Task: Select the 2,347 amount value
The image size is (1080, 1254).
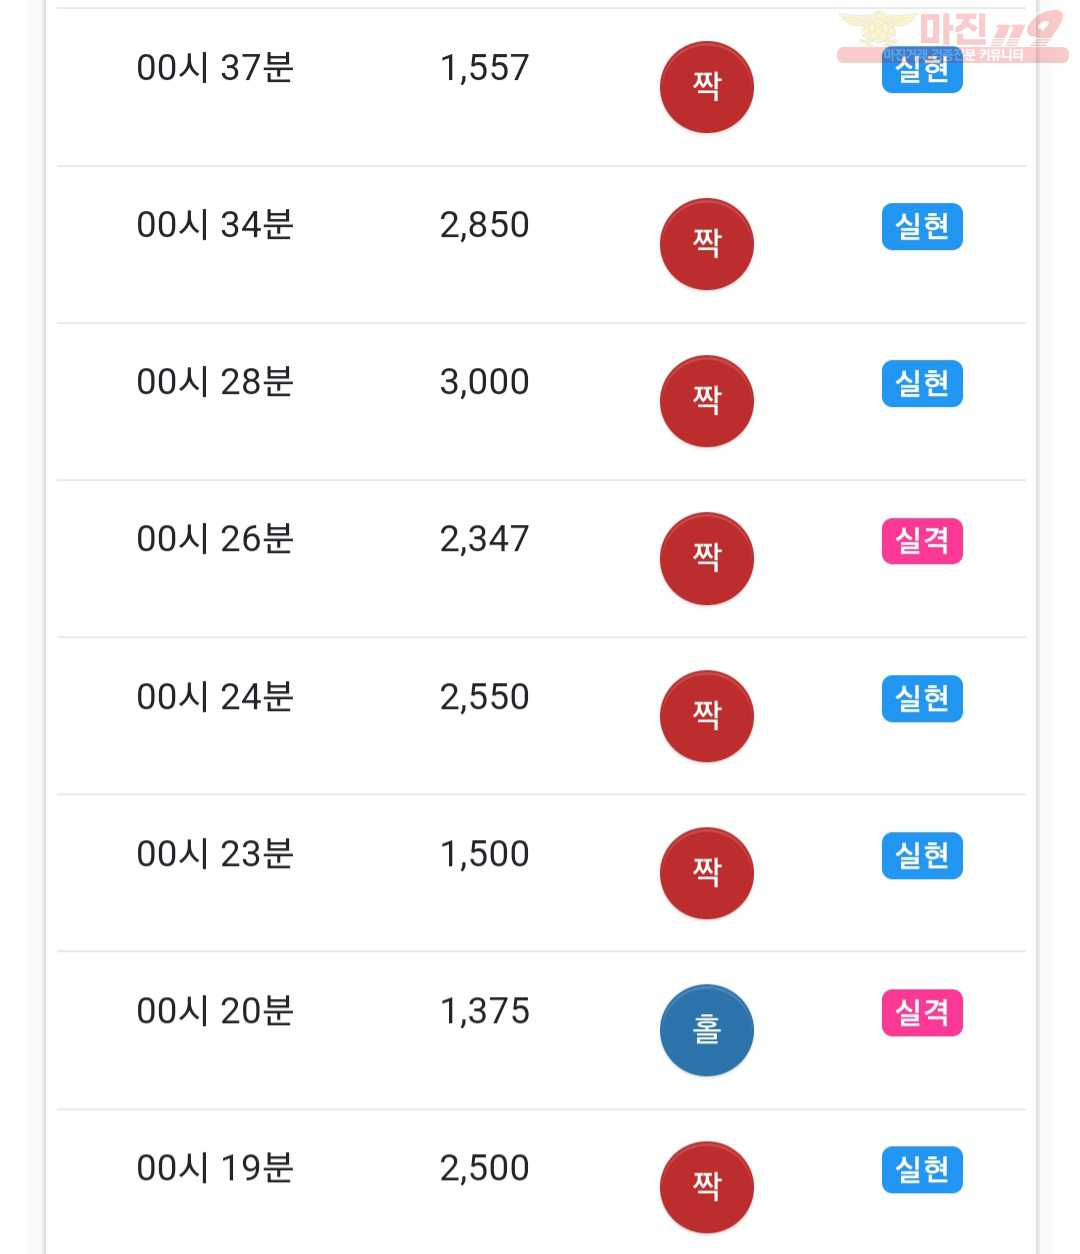Action: tap(484, 539)
